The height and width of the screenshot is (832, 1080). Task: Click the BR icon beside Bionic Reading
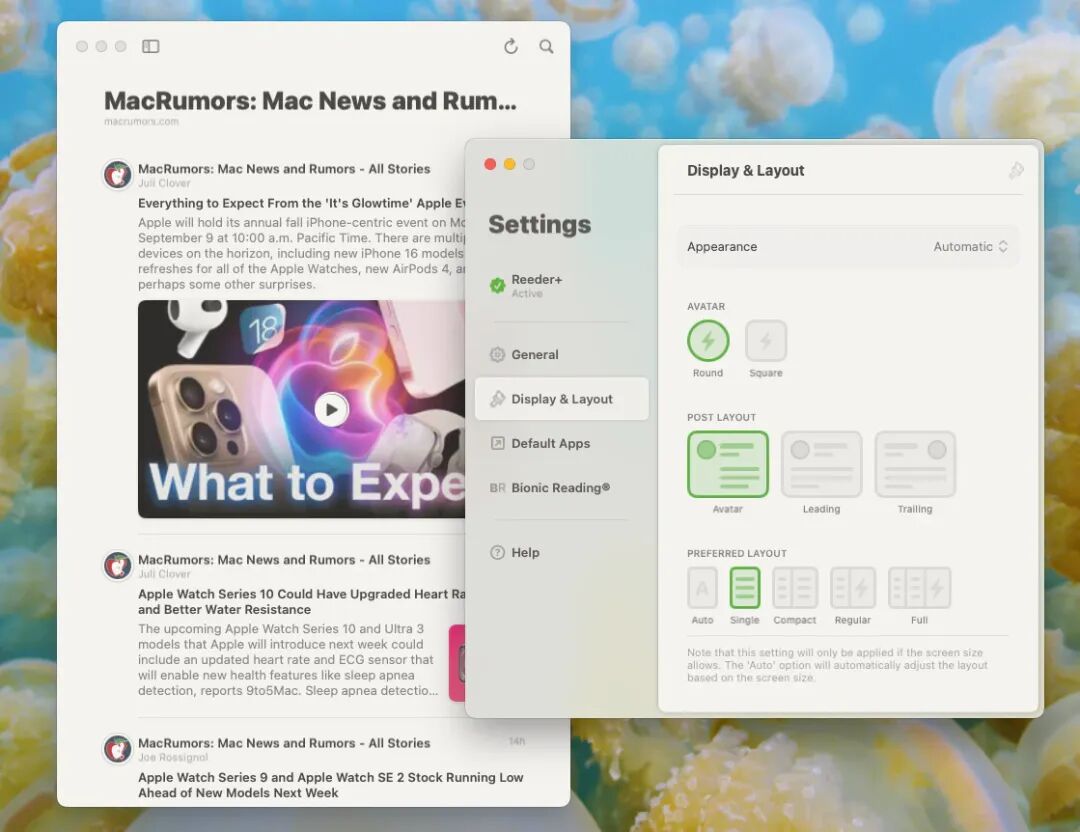pos(497,488)
